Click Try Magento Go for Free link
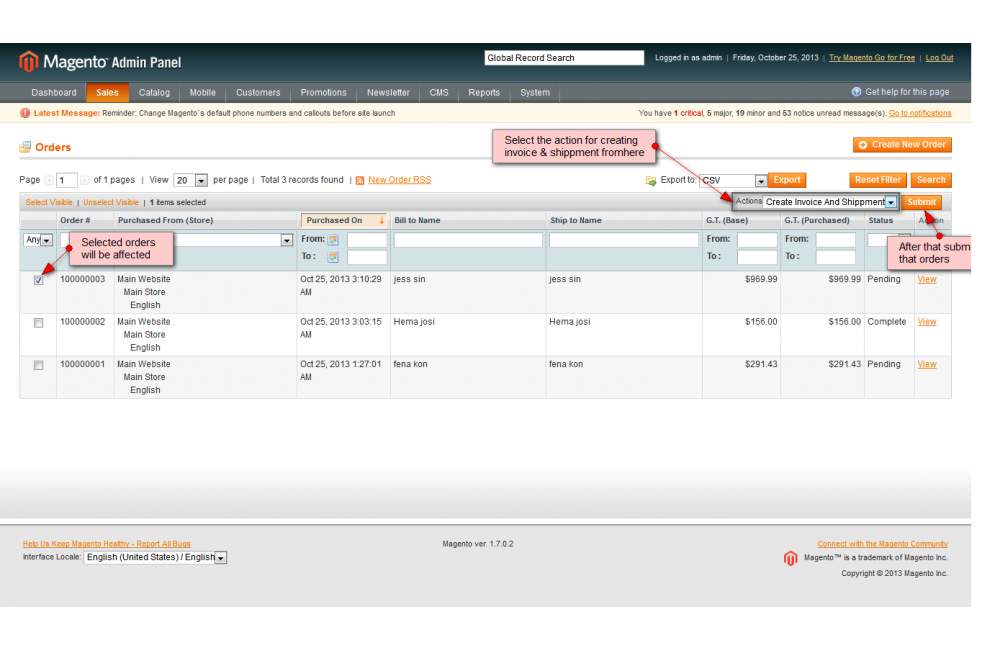The height and width of the screenshot is (650, 1000). 872,57
